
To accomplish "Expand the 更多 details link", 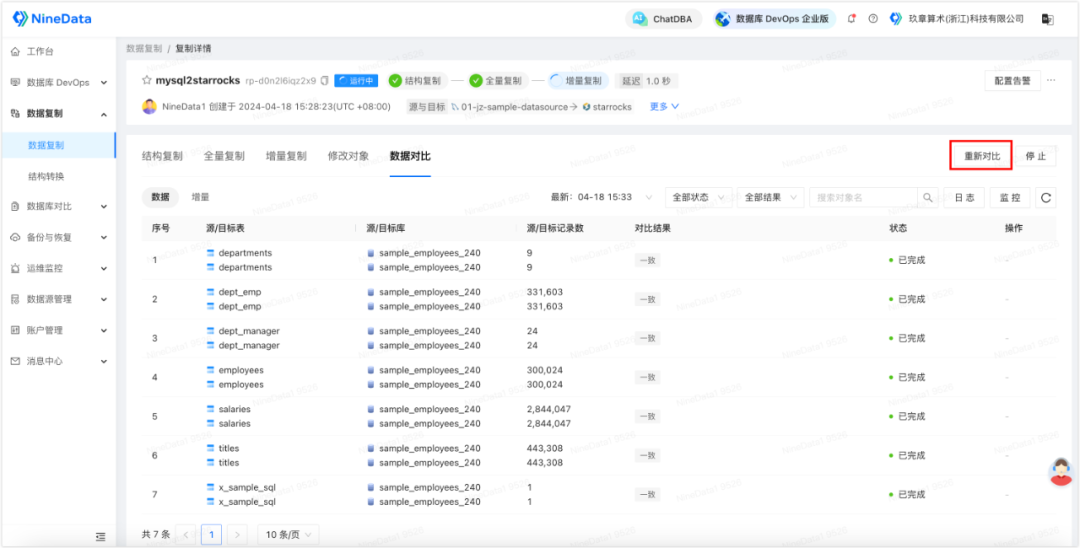I will pyautogui.click(x=665, y=107).
